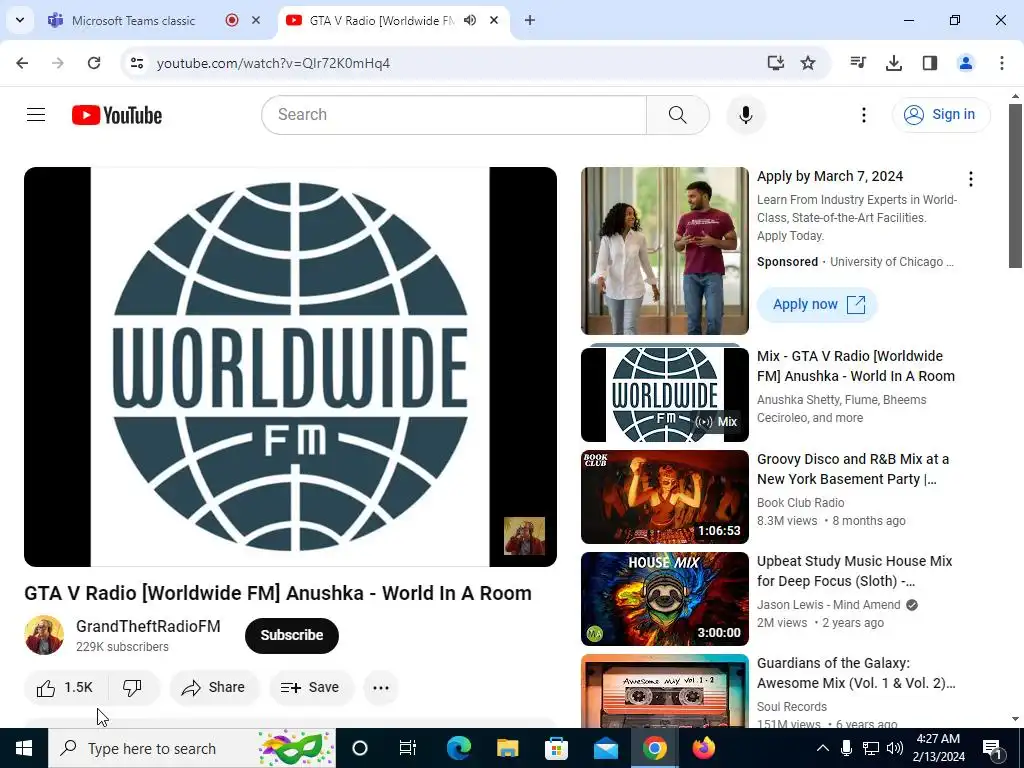Open Chrome three-dot menu

(x=1002, y=63)
